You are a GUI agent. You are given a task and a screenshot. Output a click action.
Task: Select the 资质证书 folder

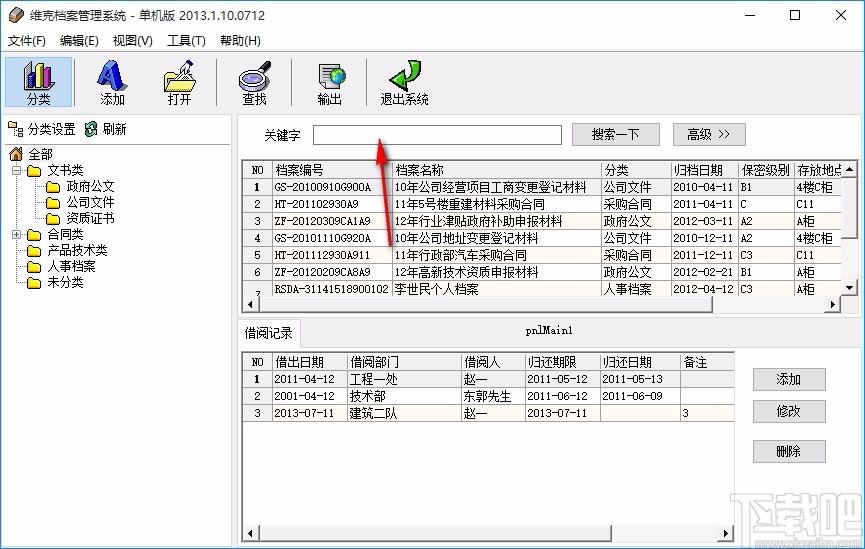(x=81, y=218)
